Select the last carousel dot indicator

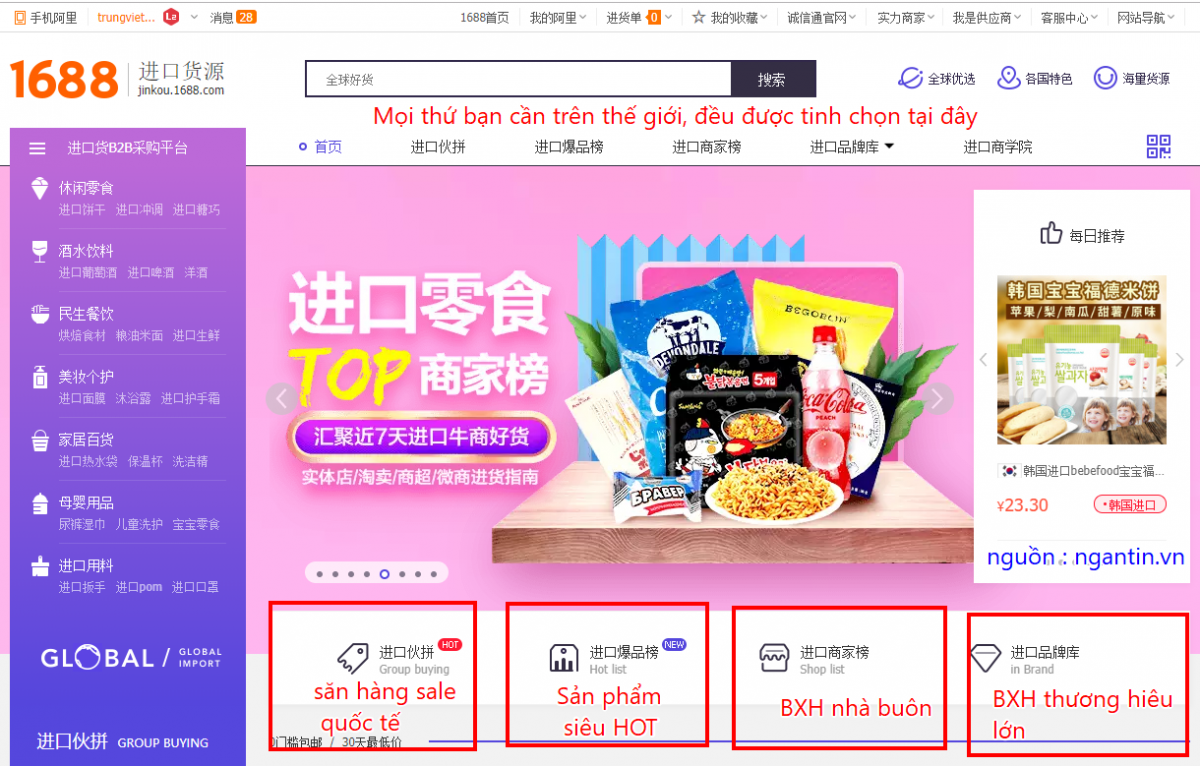coord(434,574)
